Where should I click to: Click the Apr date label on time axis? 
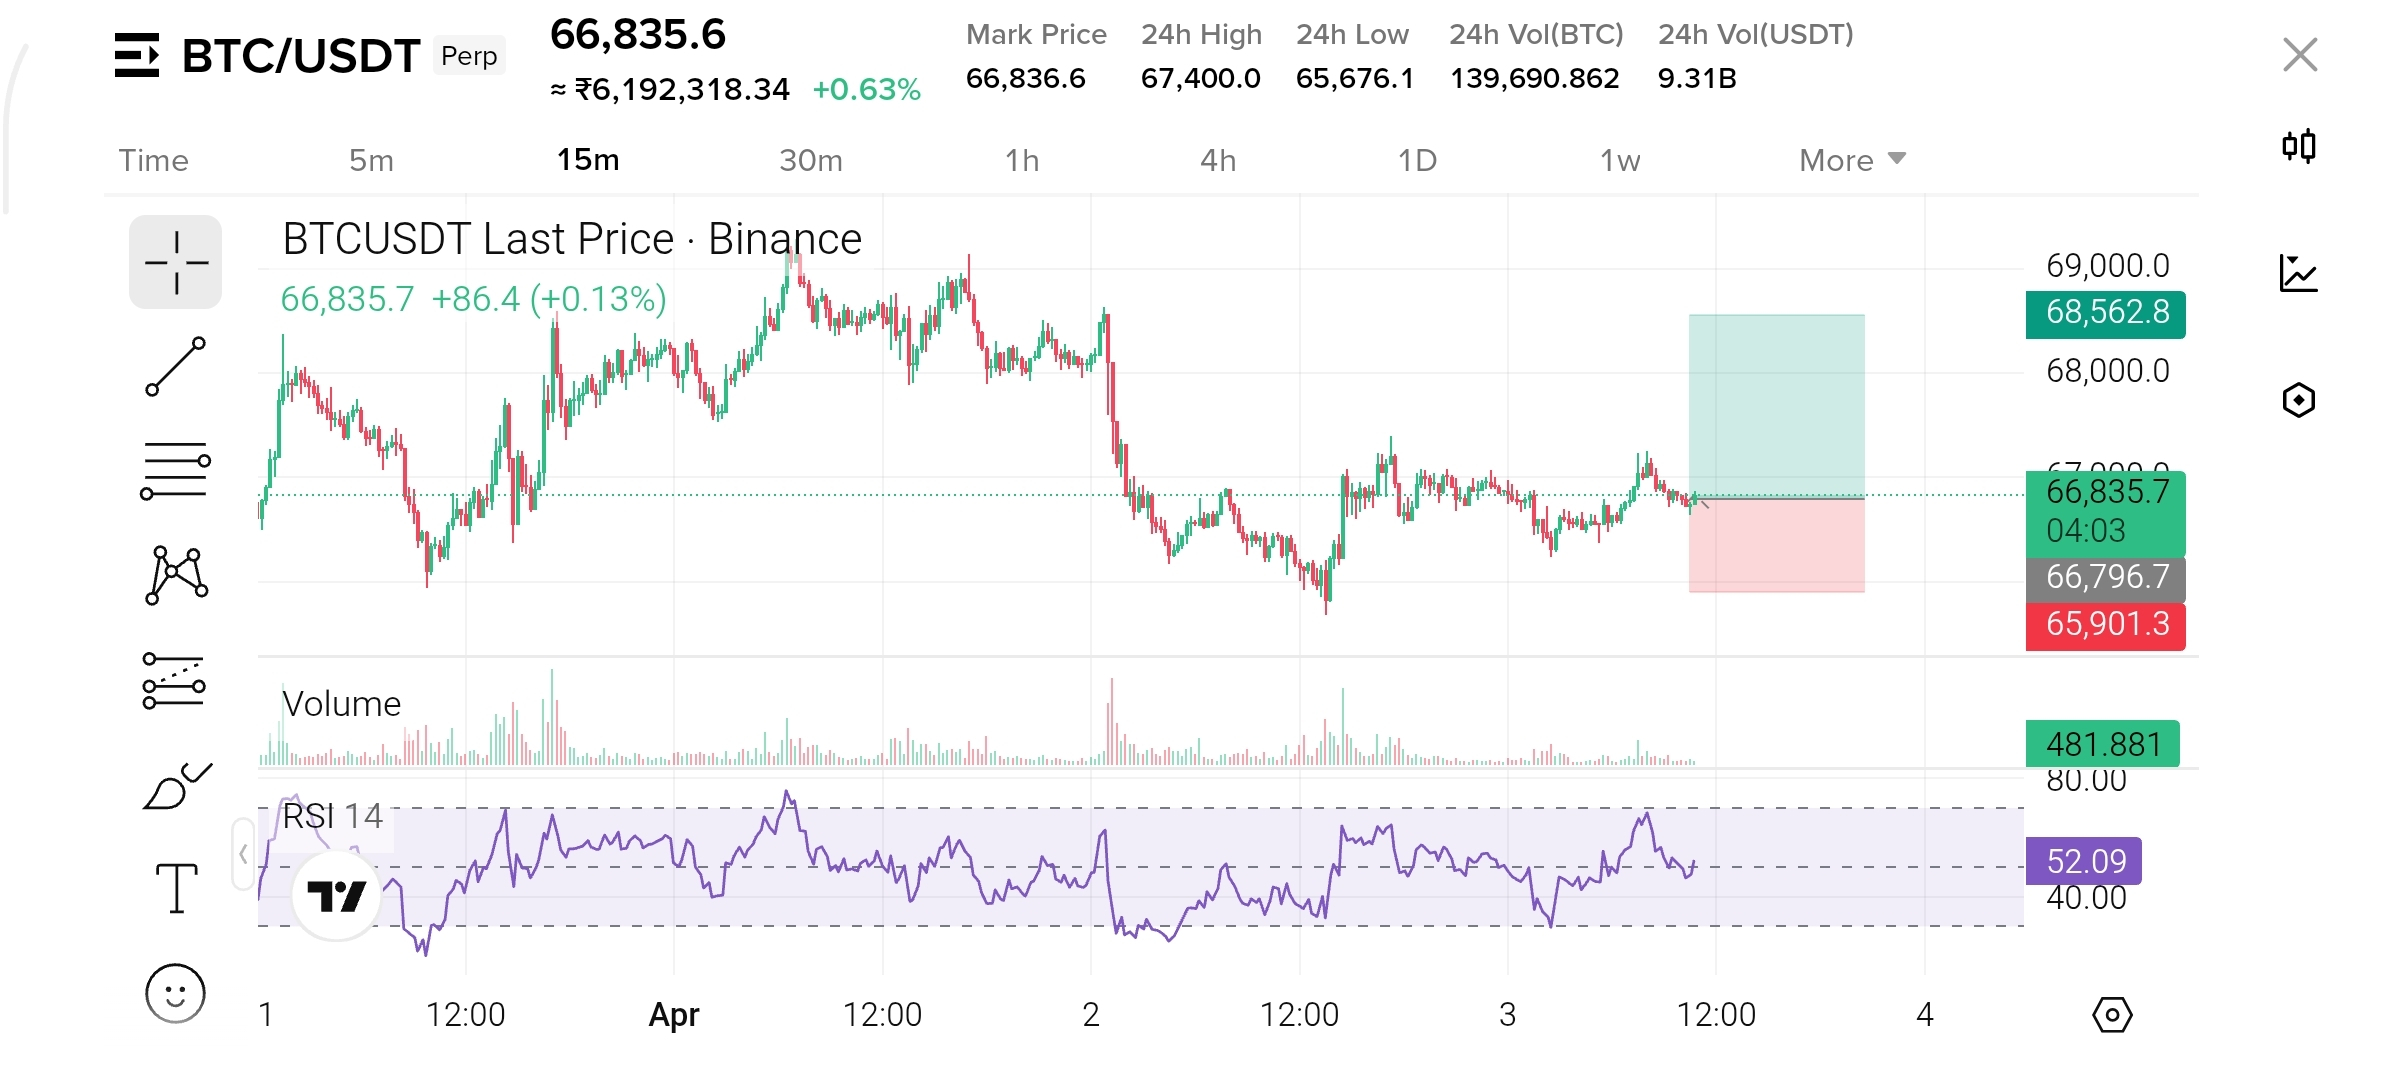point(674,1015)
